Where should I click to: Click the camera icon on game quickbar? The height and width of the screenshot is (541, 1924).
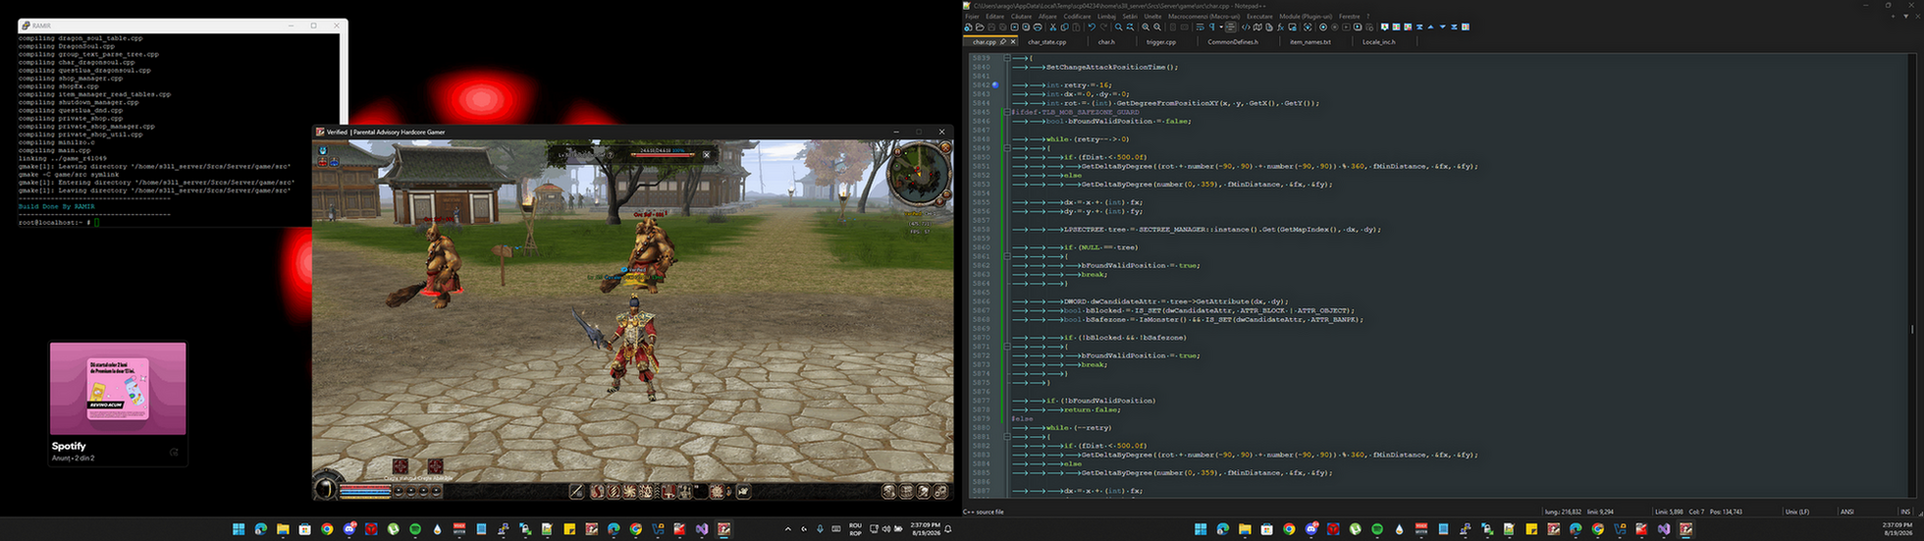click(x=743, y=491)
